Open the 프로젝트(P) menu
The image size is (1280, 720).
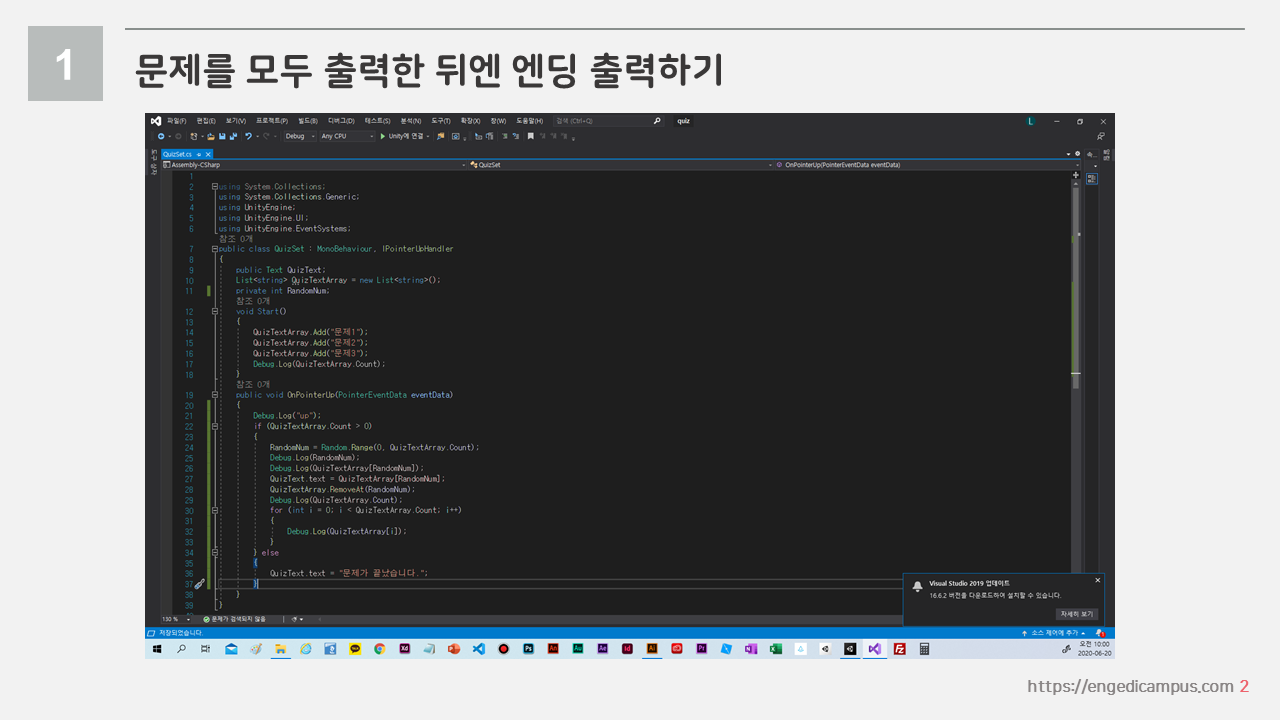coord(272,121)
